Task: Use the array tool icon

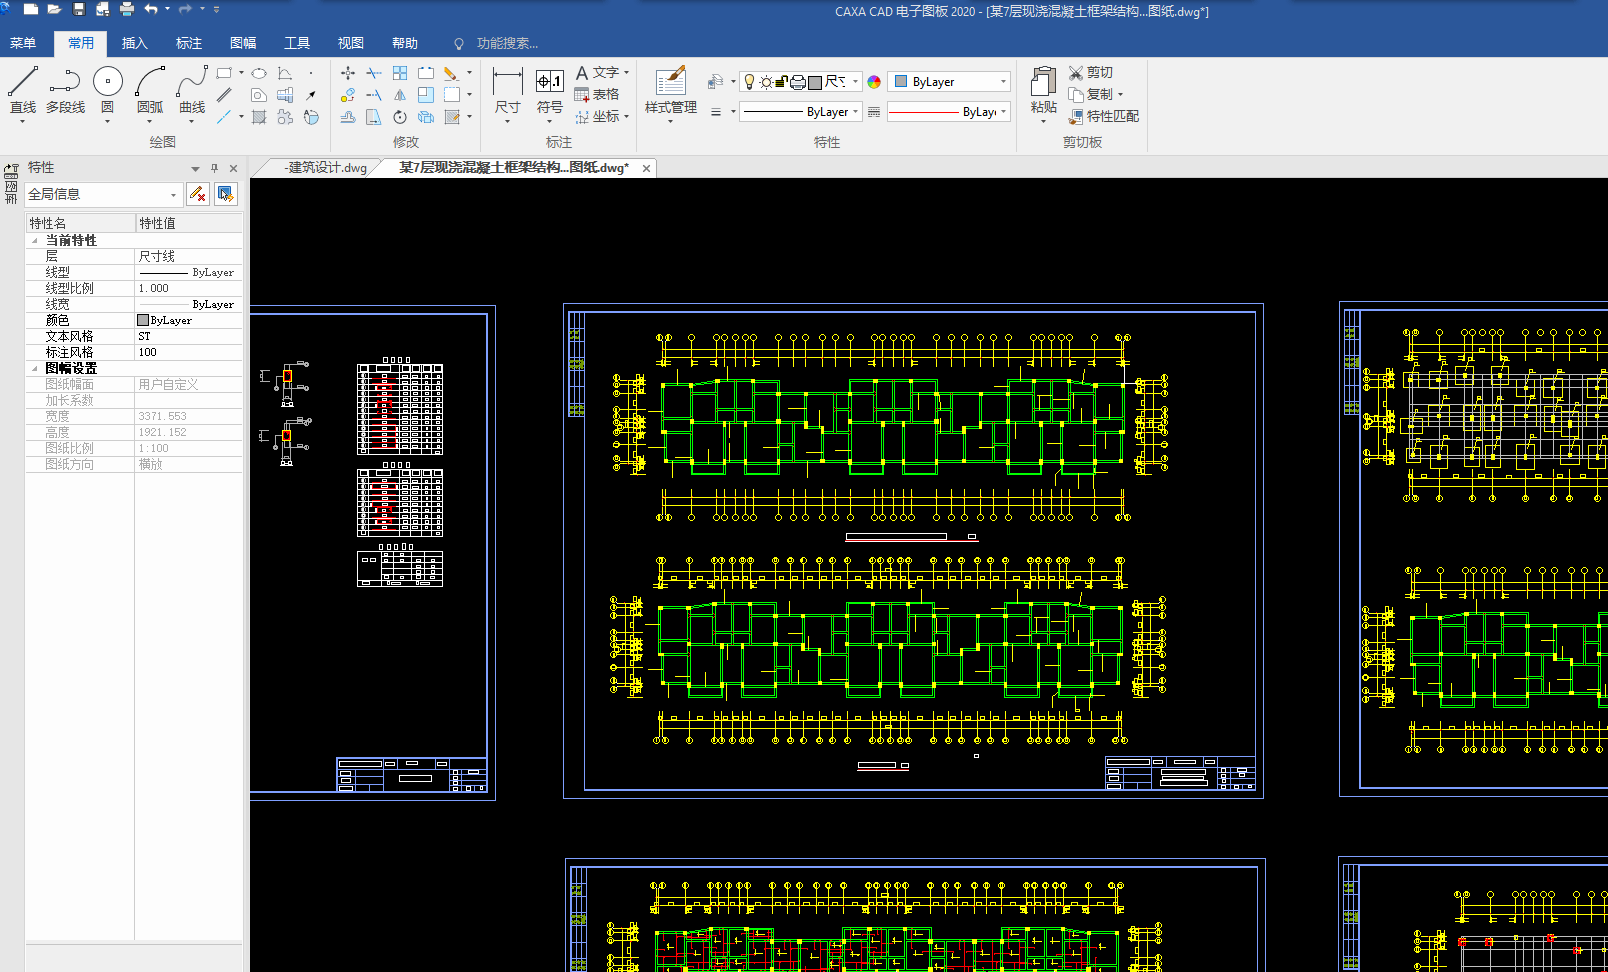Action: tap(400, 73)
